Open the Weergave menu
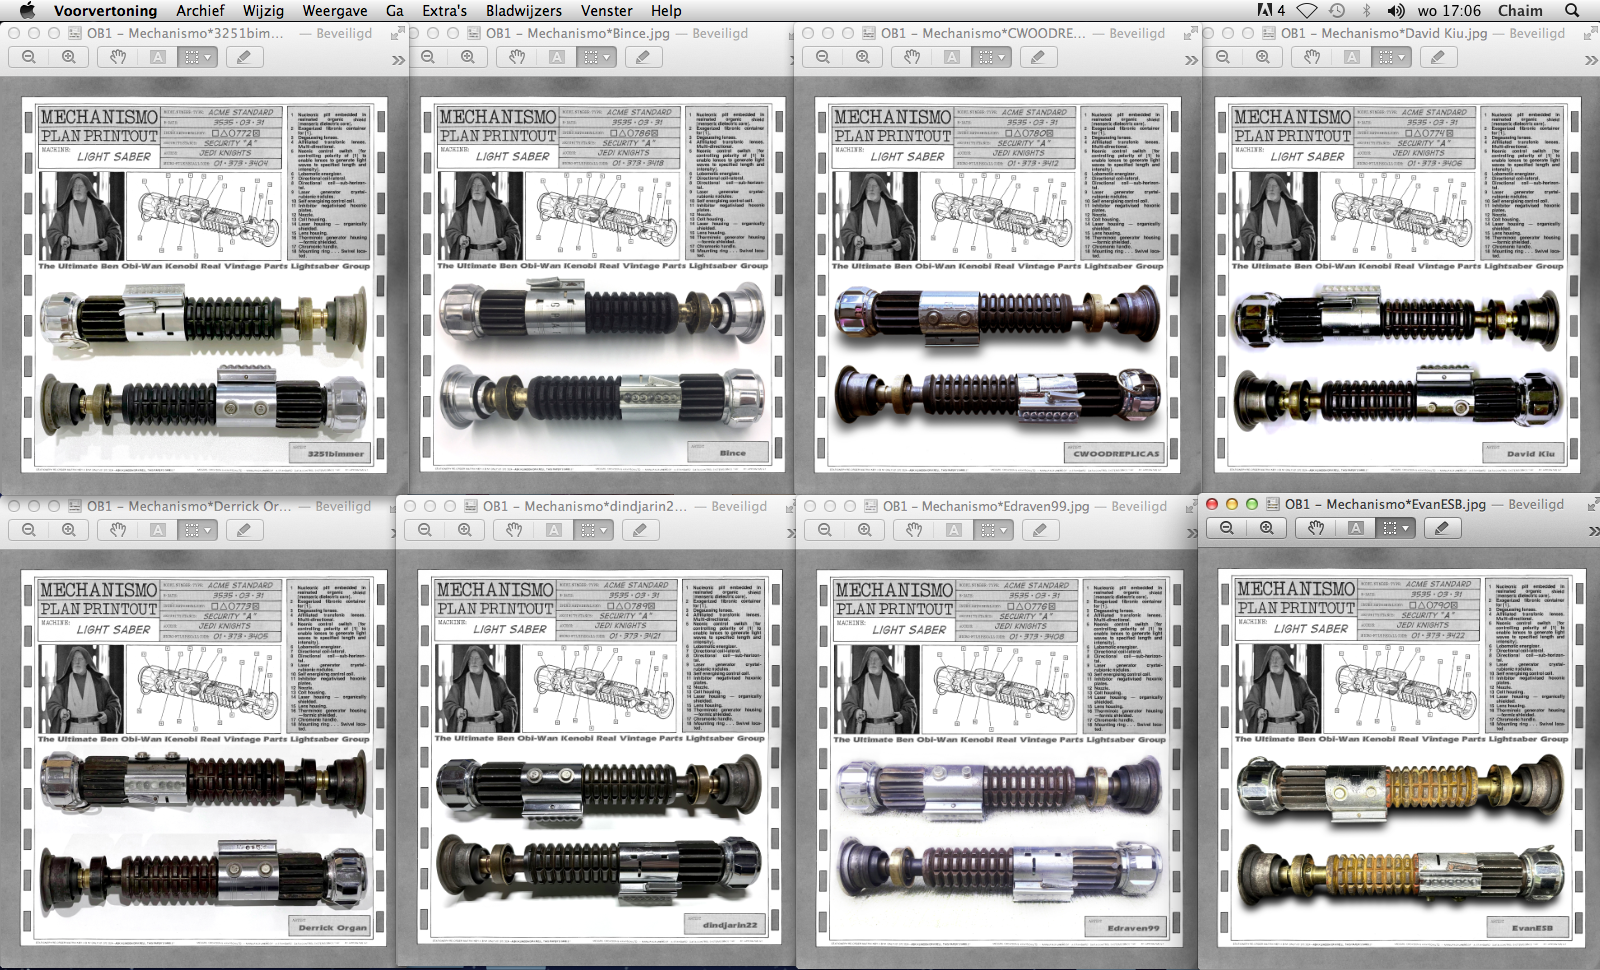1600x970 pixels. [335, 11]
